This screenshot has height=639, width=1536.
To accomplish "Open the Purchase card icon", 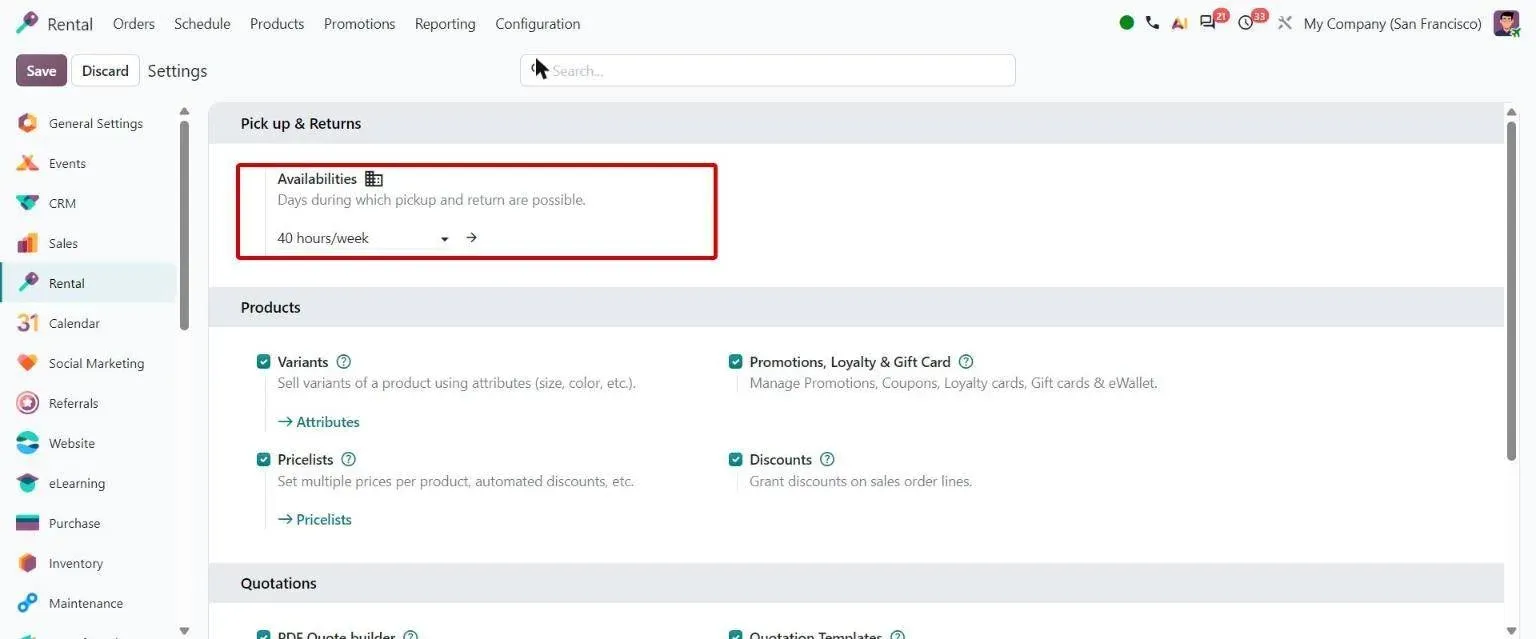I will [x=28, y=523].
